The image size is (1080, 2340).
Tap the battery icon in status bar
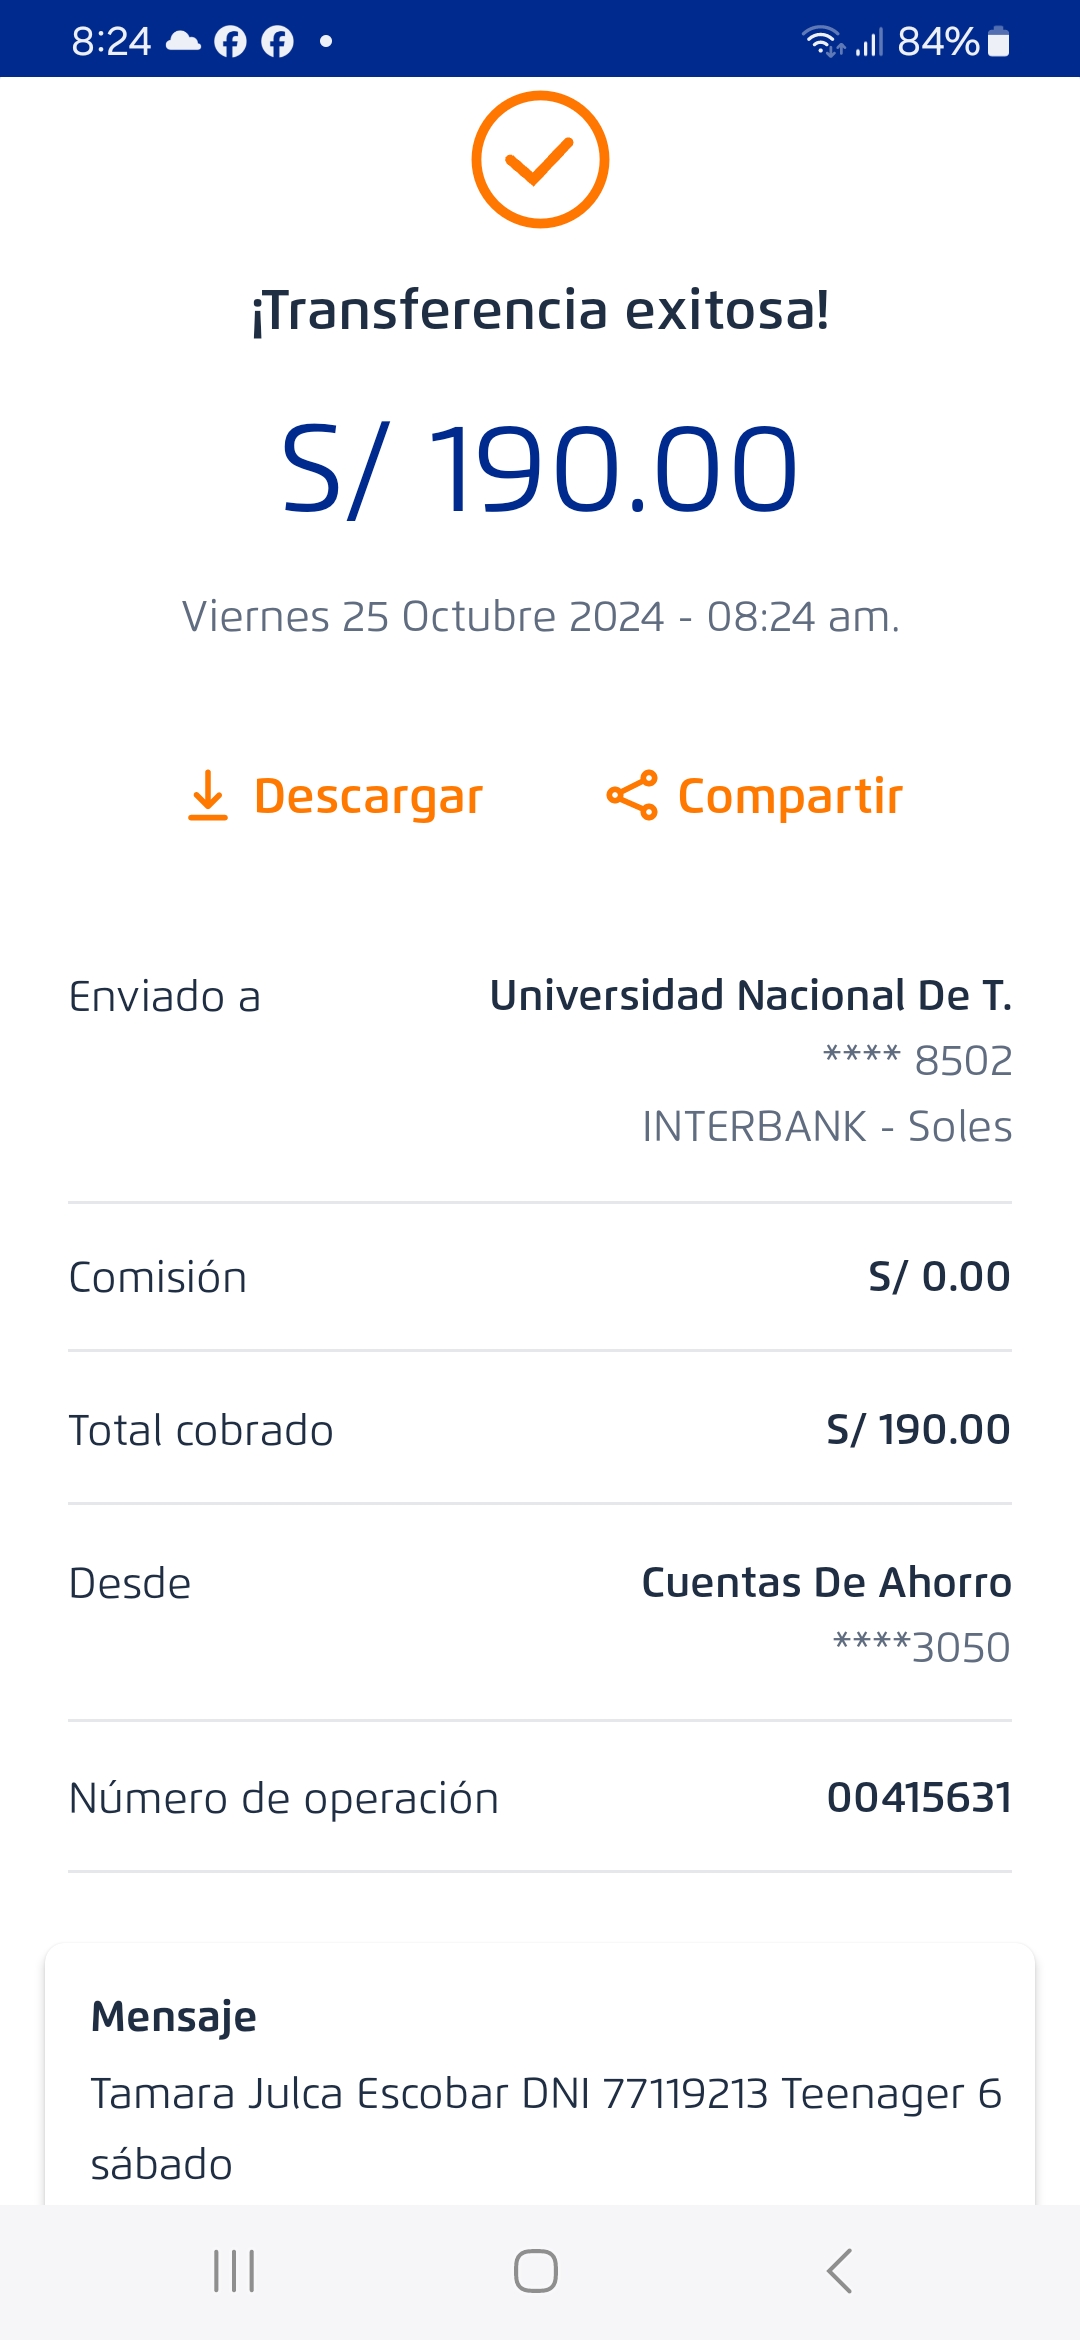point(998,42)
